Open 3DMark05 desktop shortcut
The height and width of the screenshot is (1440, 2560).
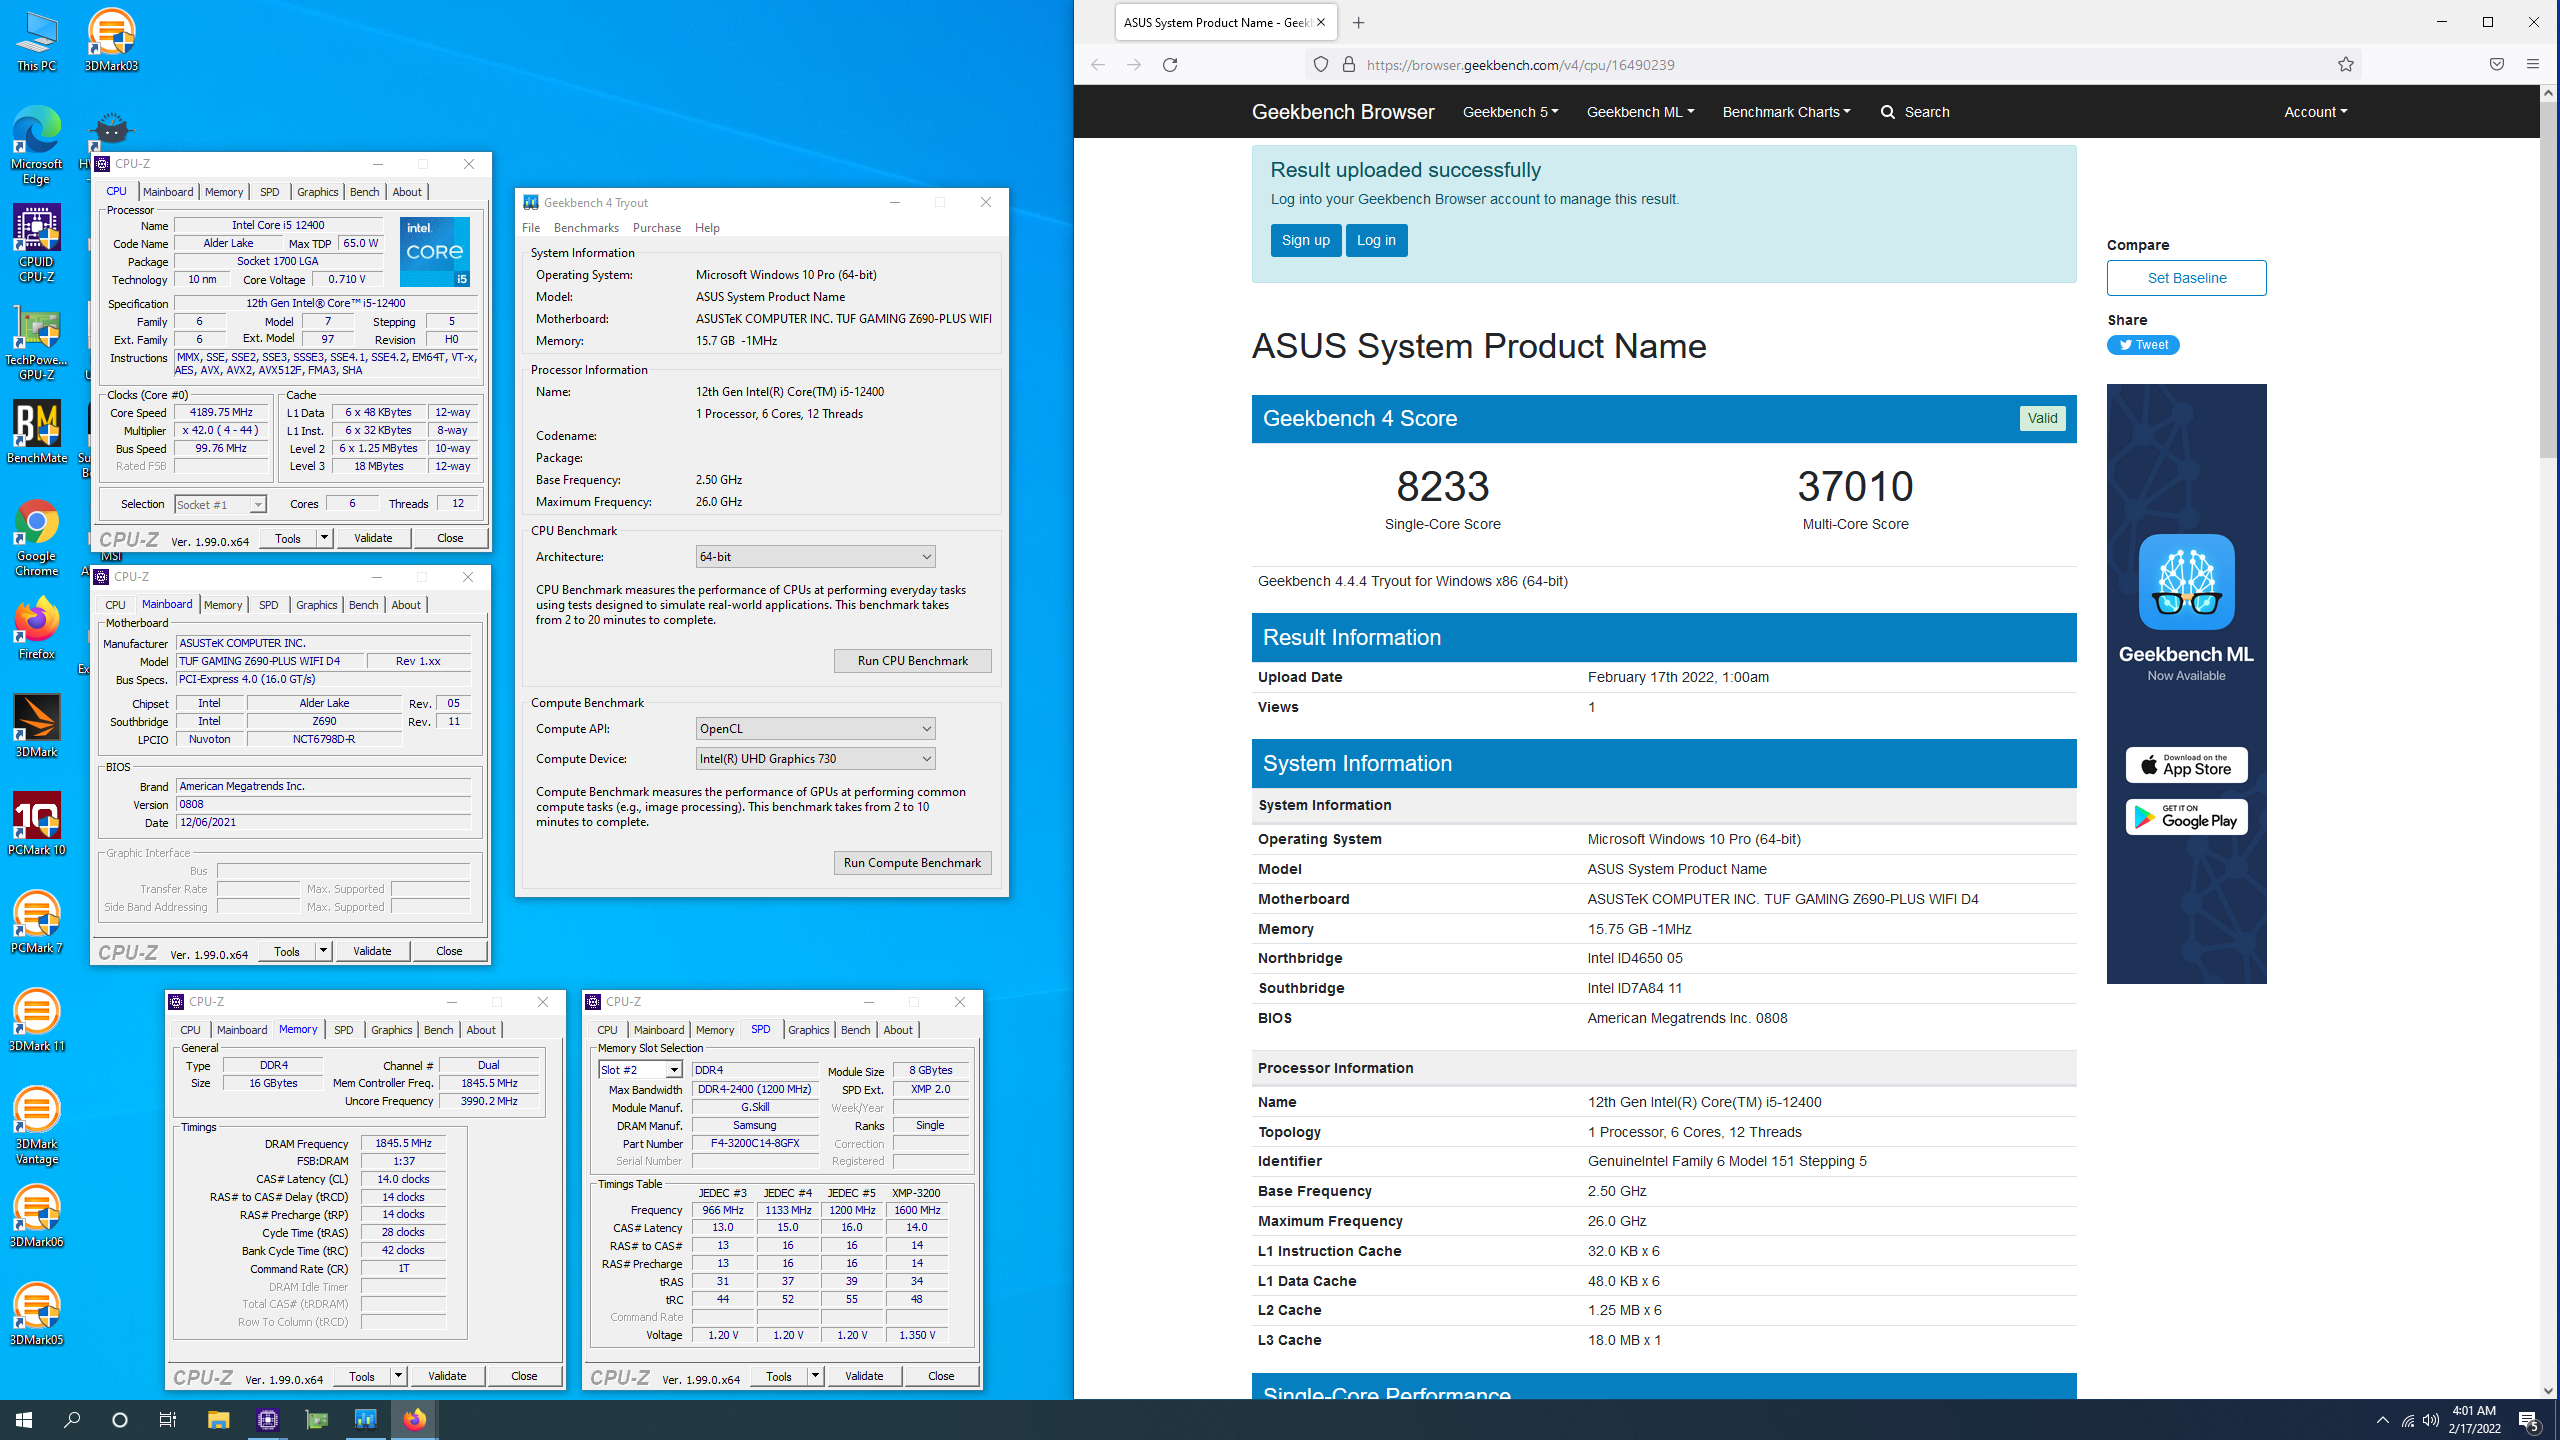point(36,1314)
